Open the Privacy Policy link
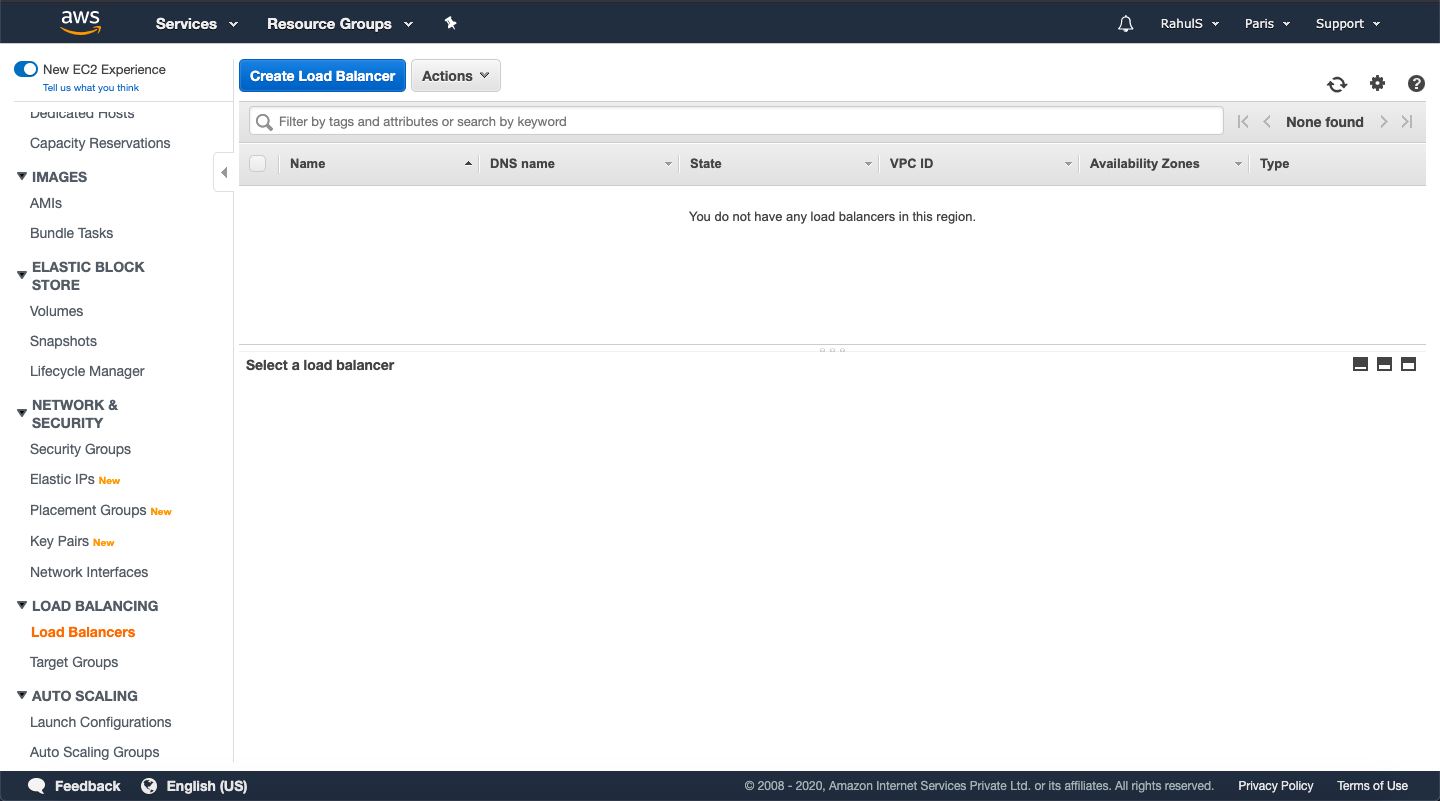This screenshot has height=801, width=1440. click(x=1275, y=786)
